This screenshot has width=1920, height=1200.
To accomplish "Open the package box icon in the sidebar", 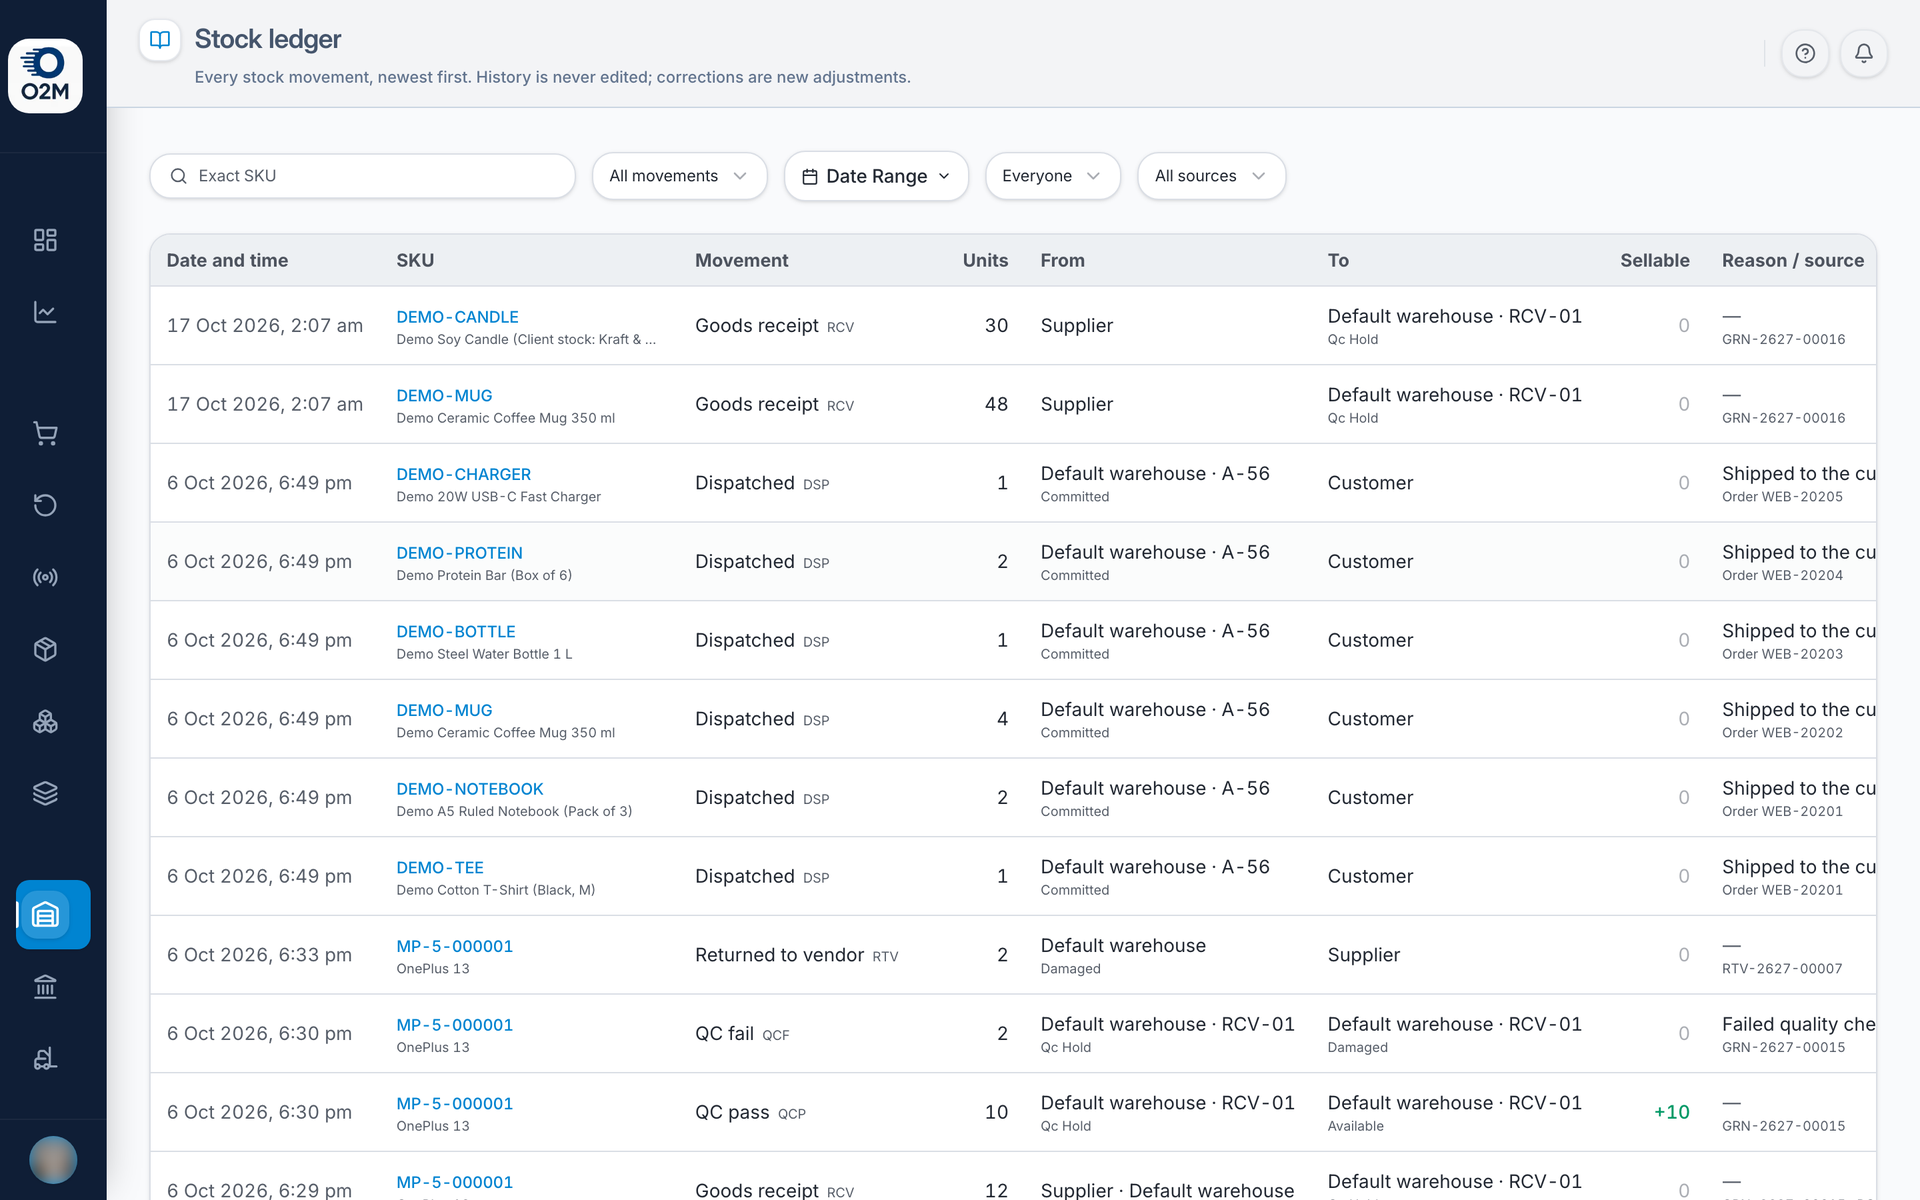I will pos(45,649).
